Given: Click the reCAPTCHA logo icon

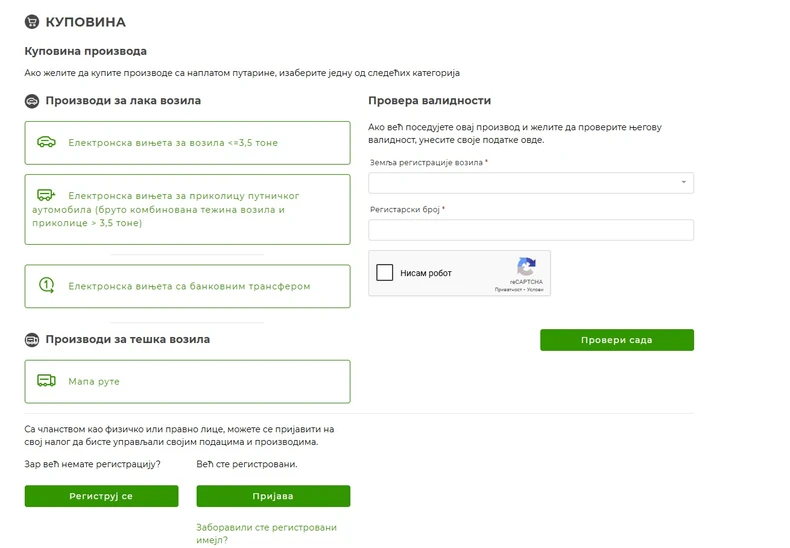Looking at the screenshot, I should point(526,267).
